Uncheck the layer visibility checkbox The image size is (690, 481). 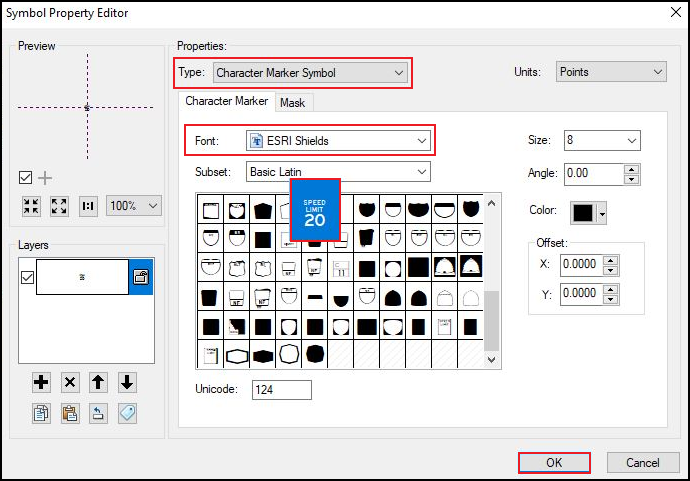[27, 278]
